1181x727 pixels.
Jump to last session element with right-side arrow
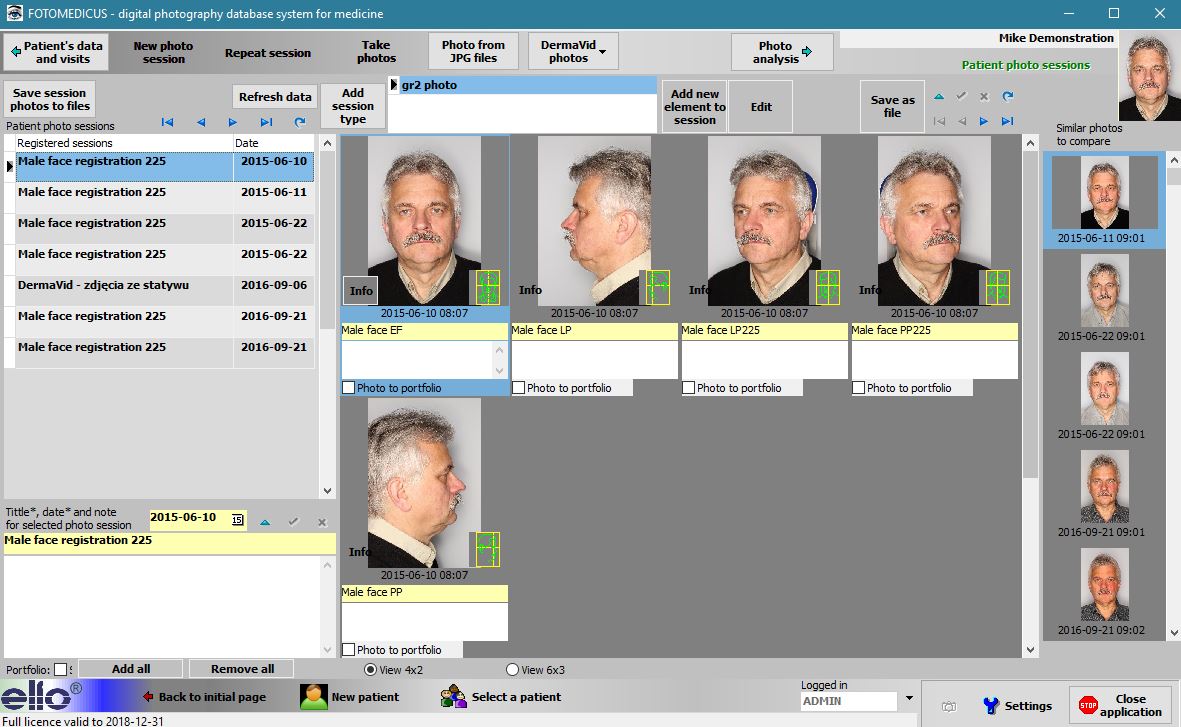click(x=1008, y=121)
